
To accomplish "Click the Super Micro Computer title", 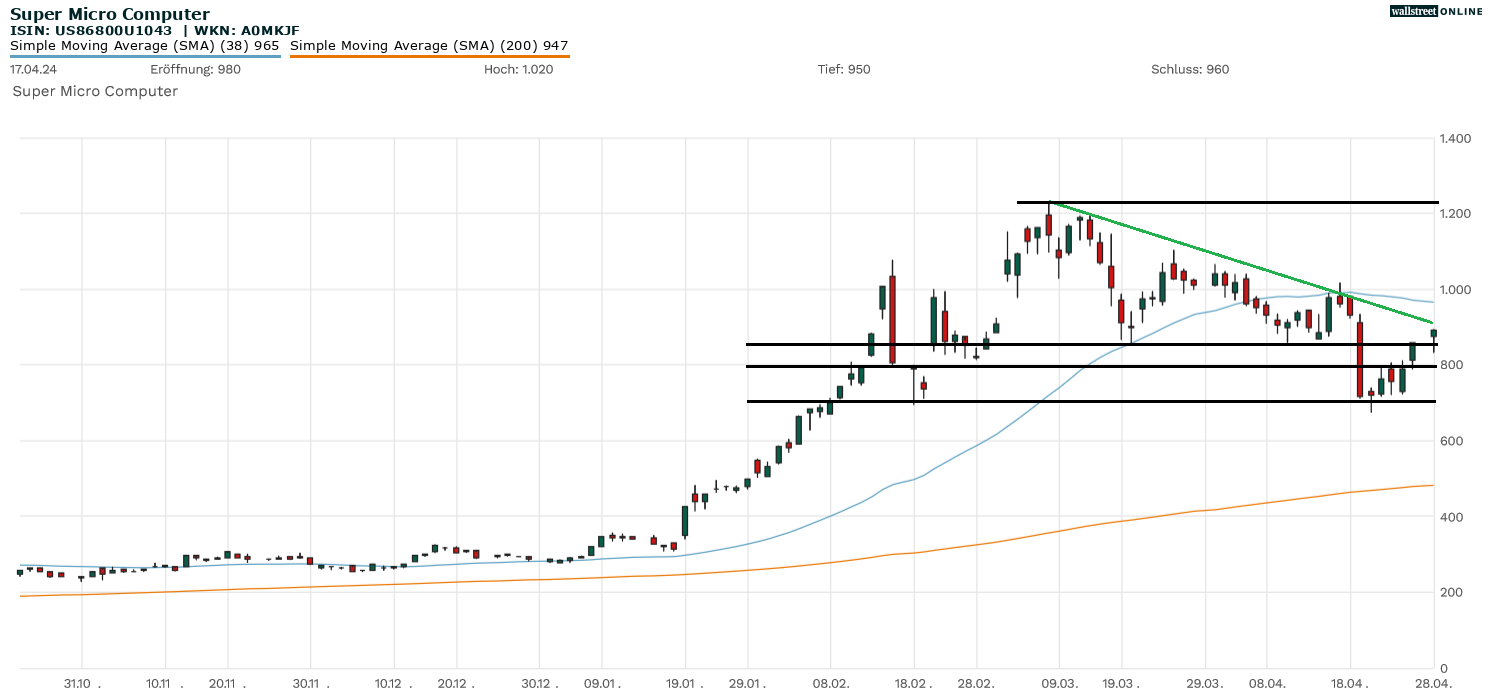I will pos(110,14).
